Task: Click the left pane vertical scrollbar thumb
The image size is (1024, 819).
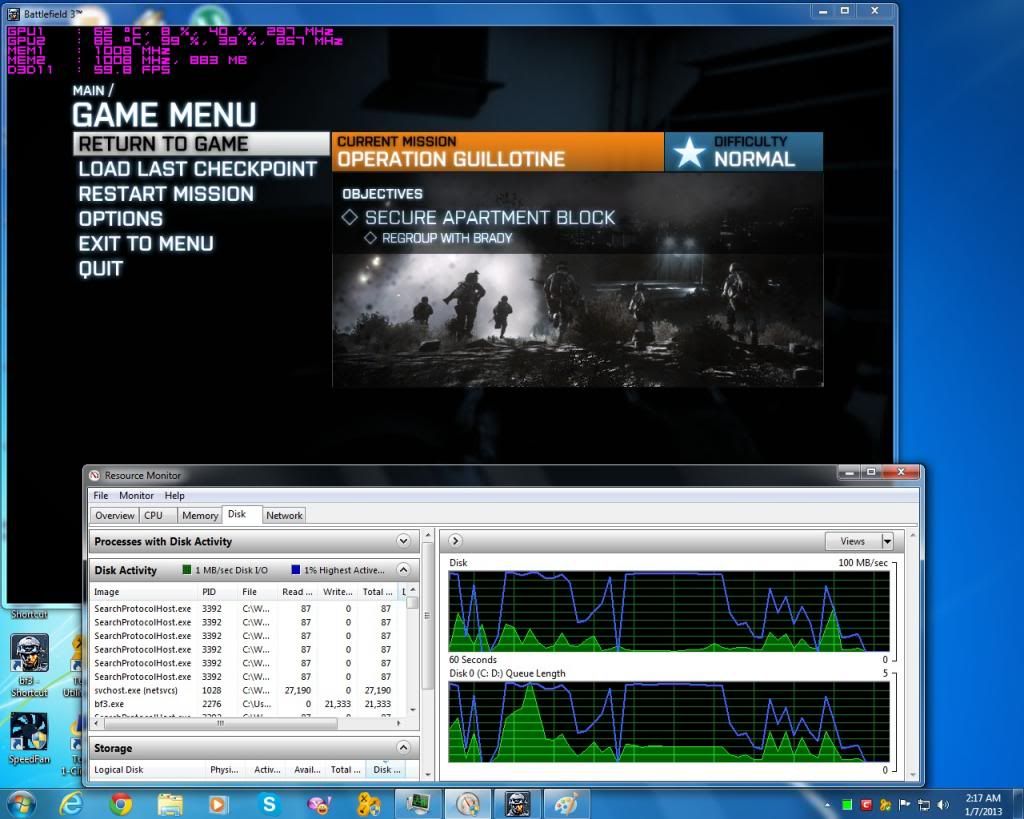Action: click(428, 615)
